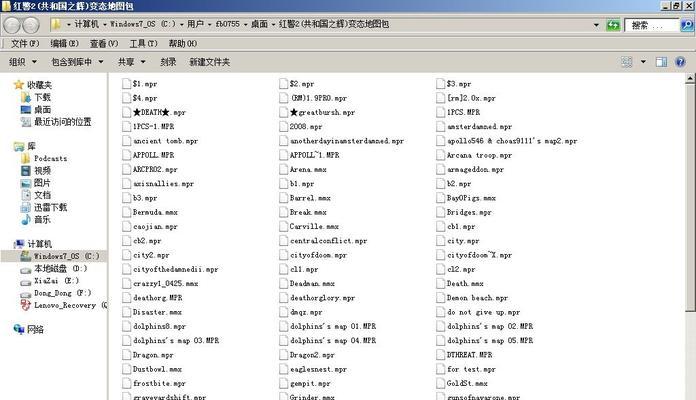This screenshot has height=400, width=696.
Task: Click the 刻录 burn button
Action: (168, 62)
